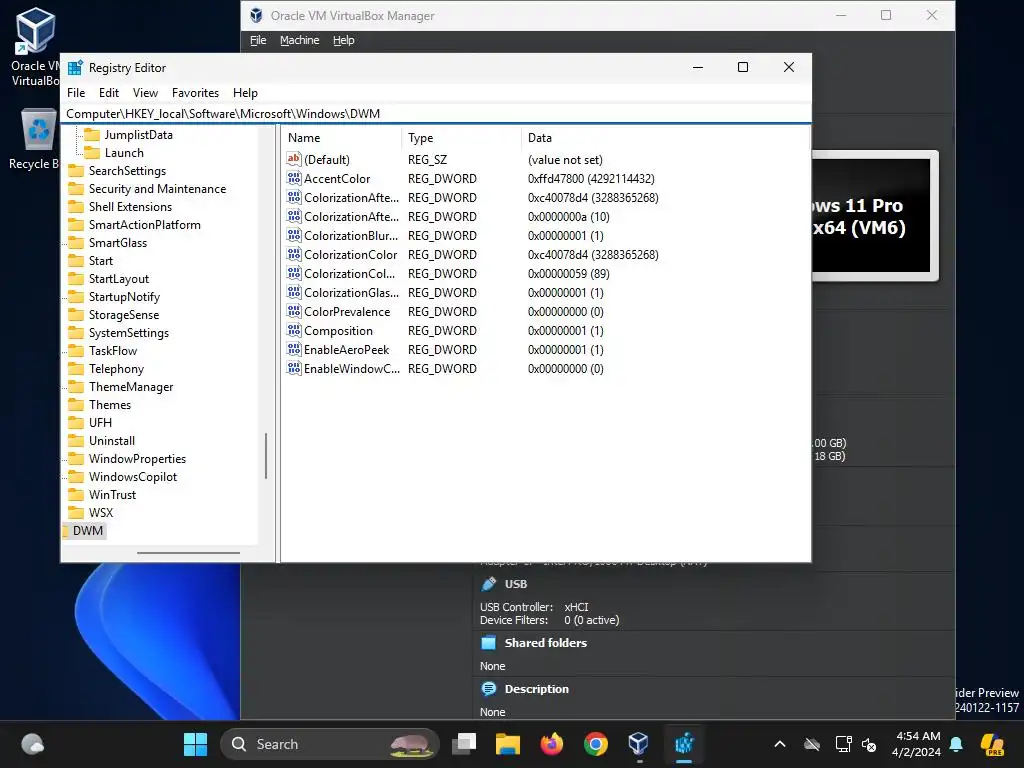Click the JumplistData folder icon
This screenshot has height=768, width=1024.
coord(92,135)
